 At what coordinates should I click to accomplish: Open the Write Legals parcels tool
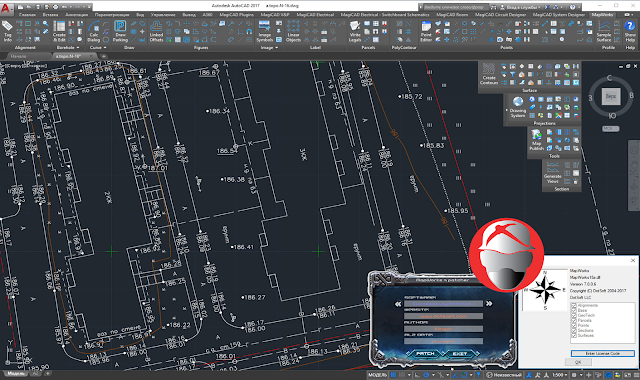click(x=355, y=31)
